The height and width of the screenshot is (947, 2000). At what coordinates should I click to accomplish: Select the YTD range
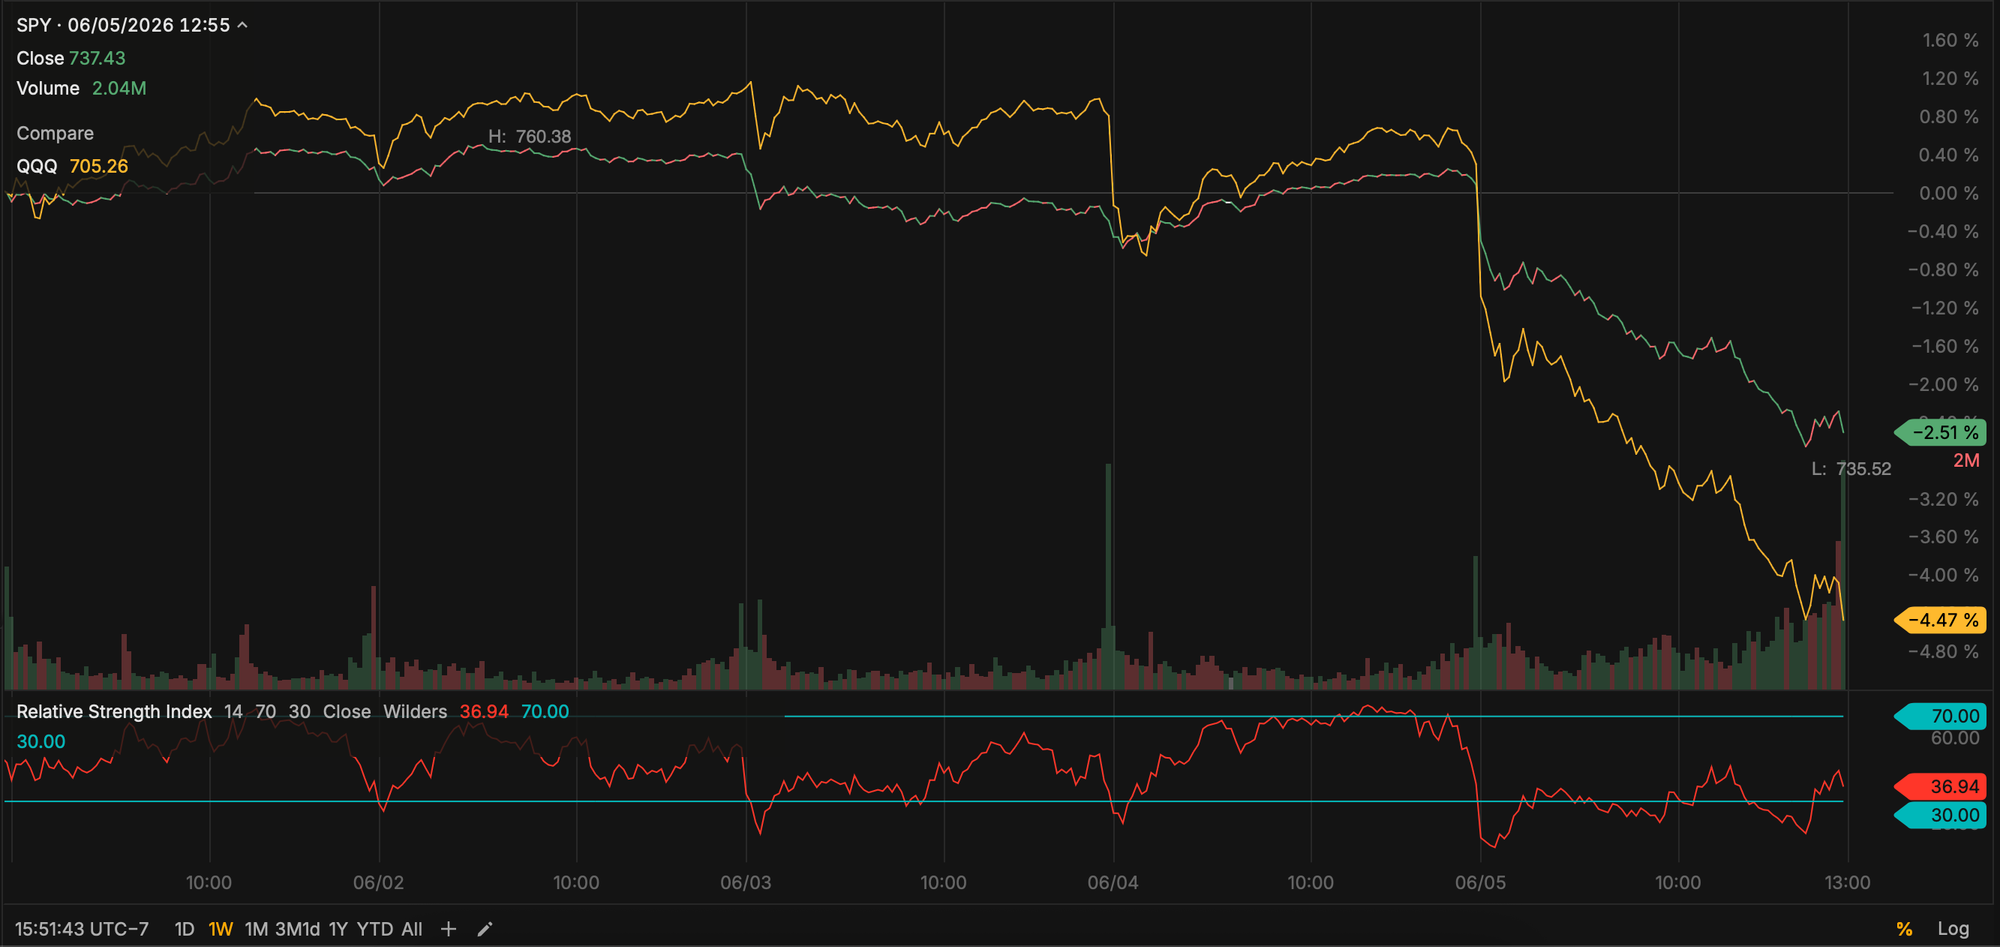375,929
